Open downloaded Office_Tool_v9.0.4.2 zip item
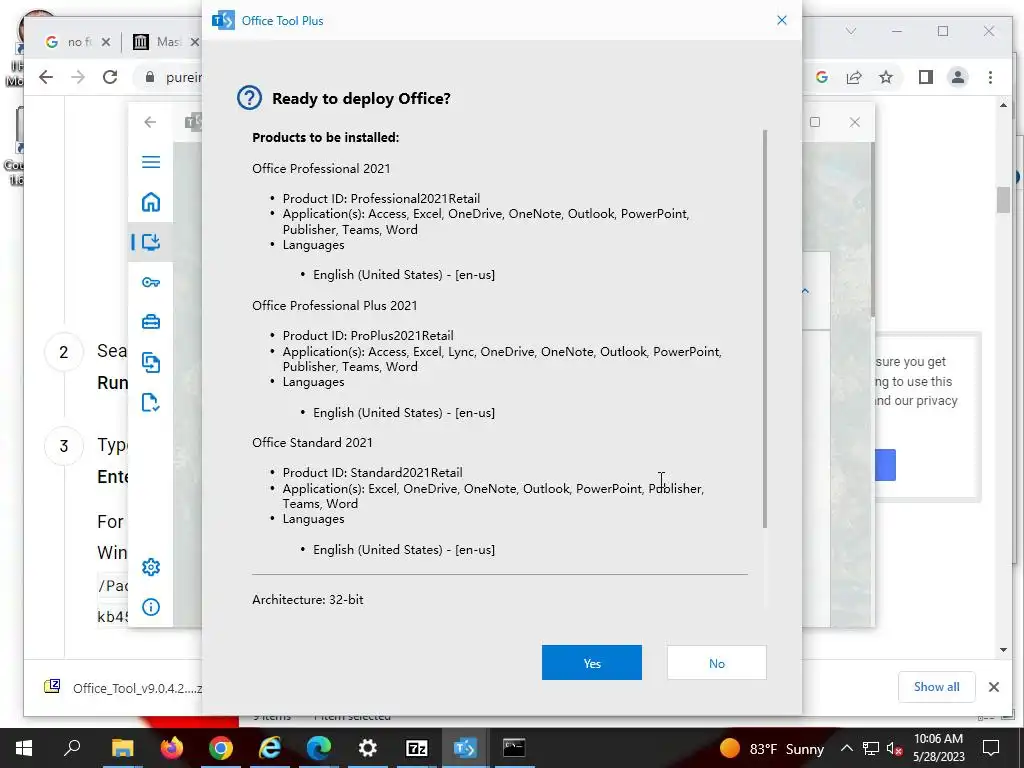1024x768 pixels. point(124,688)
